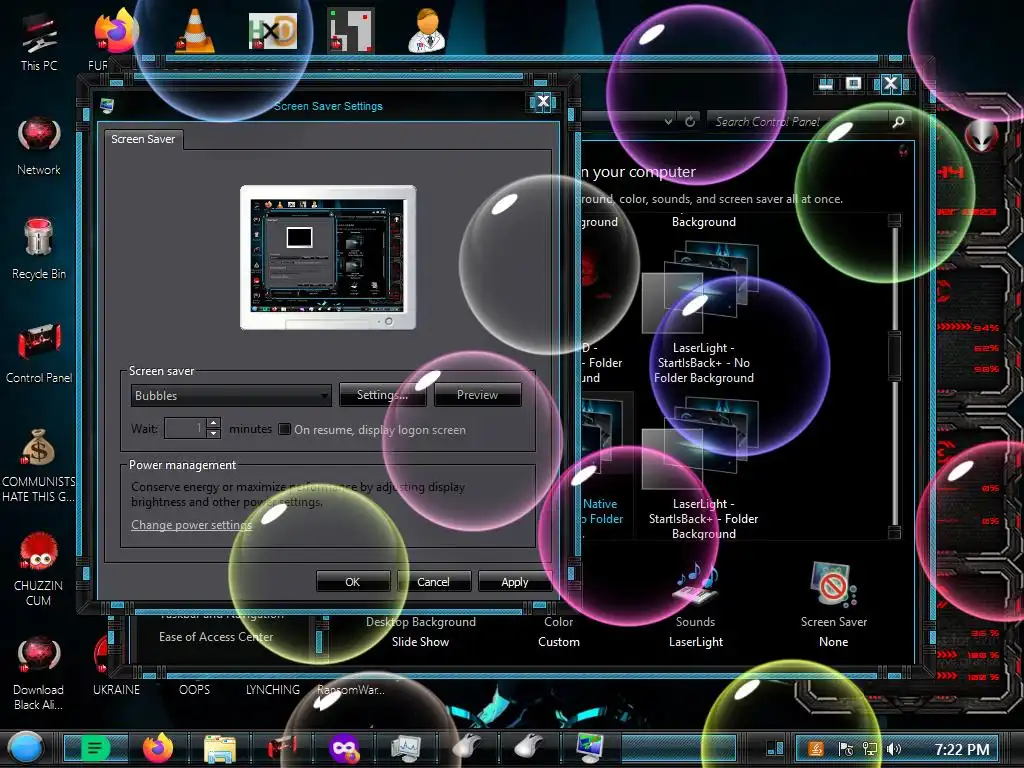The width and height of the screenshot is (1024, 768).
Task: Click the Start orb on the taskbar
Action: pyautogui.click(x=25, y=748)
